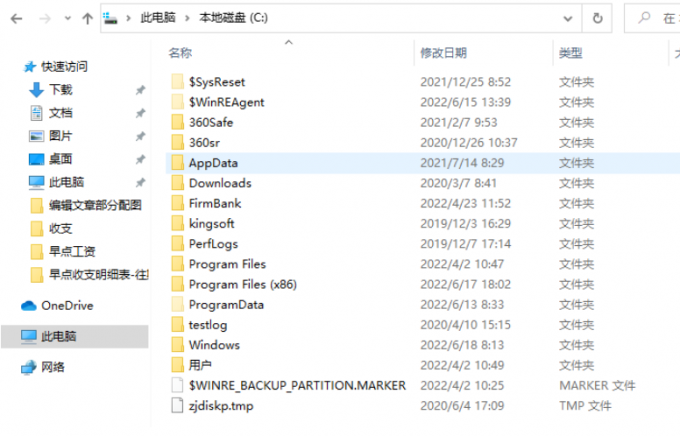Select $WINRE_BACKUP_PARTITION.MARKER file icon
The width and height of the screenshot is (680, 436).
click(x=177, y=385)
